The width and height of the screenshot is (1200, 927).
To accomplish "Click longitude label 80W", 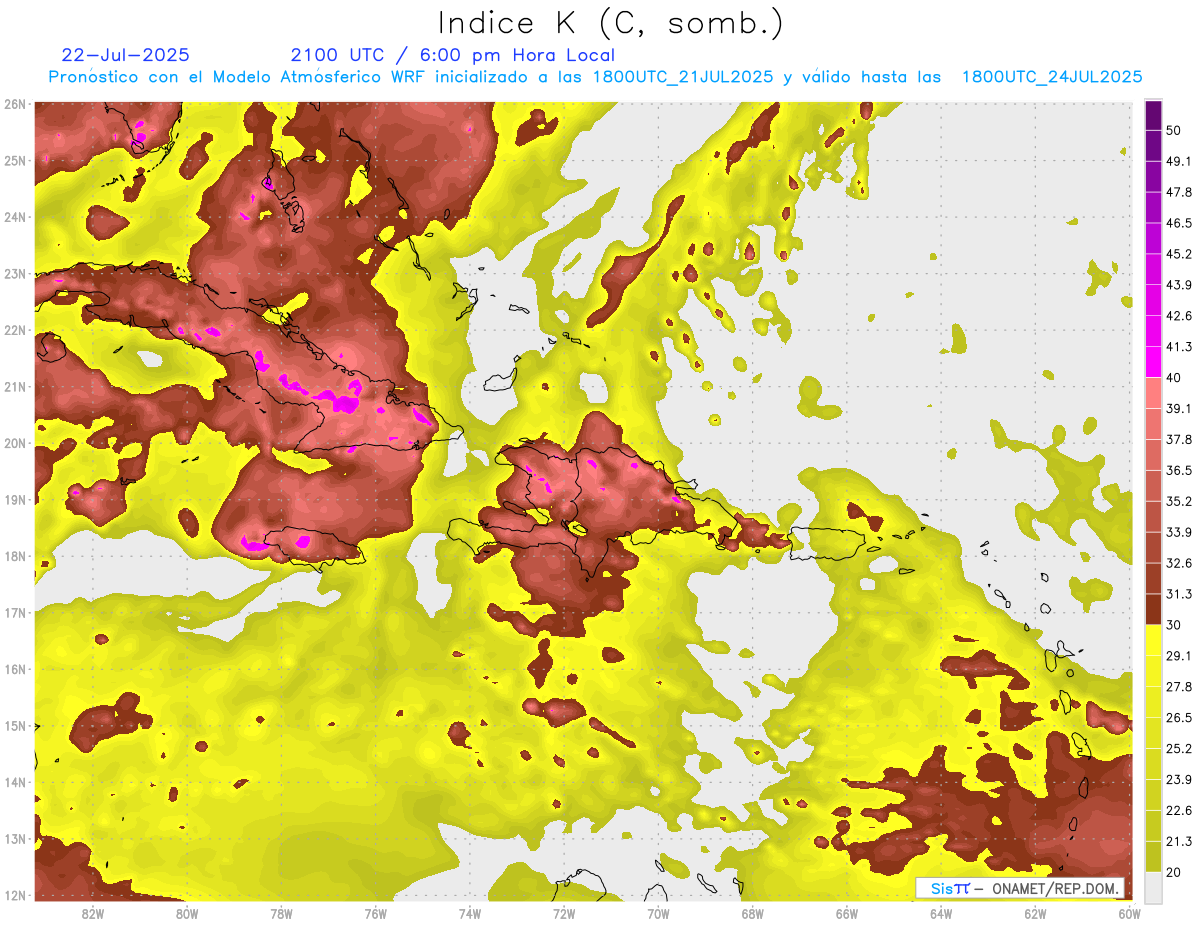I will pyautogui.click(x=186, y=914).
